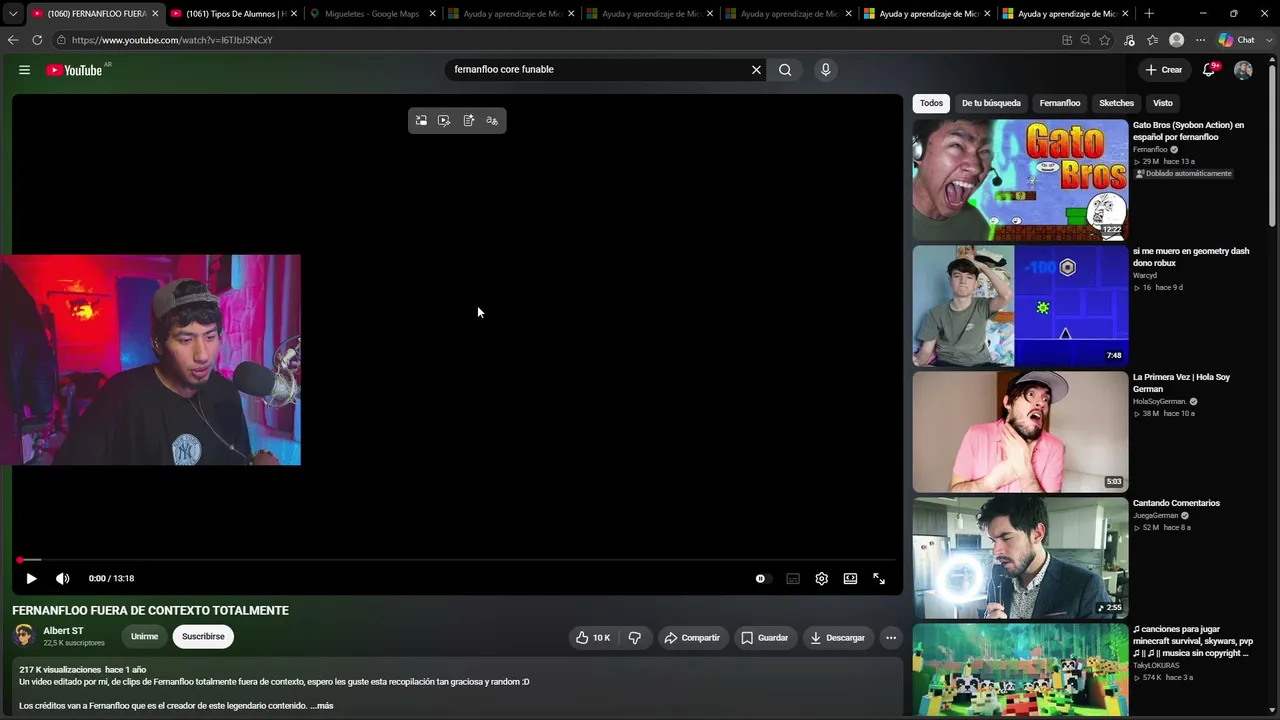This screenshot has height=720, width=1280.
Task: Select the Visto filter chip
Action: [x=1163, y=103]
